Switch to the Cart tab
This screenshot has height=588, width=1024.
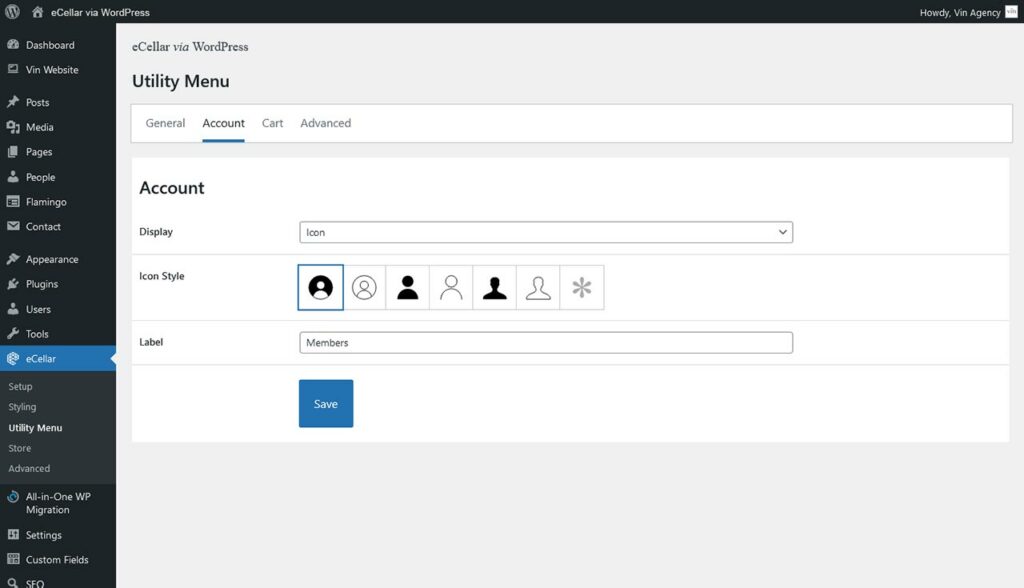272,123
